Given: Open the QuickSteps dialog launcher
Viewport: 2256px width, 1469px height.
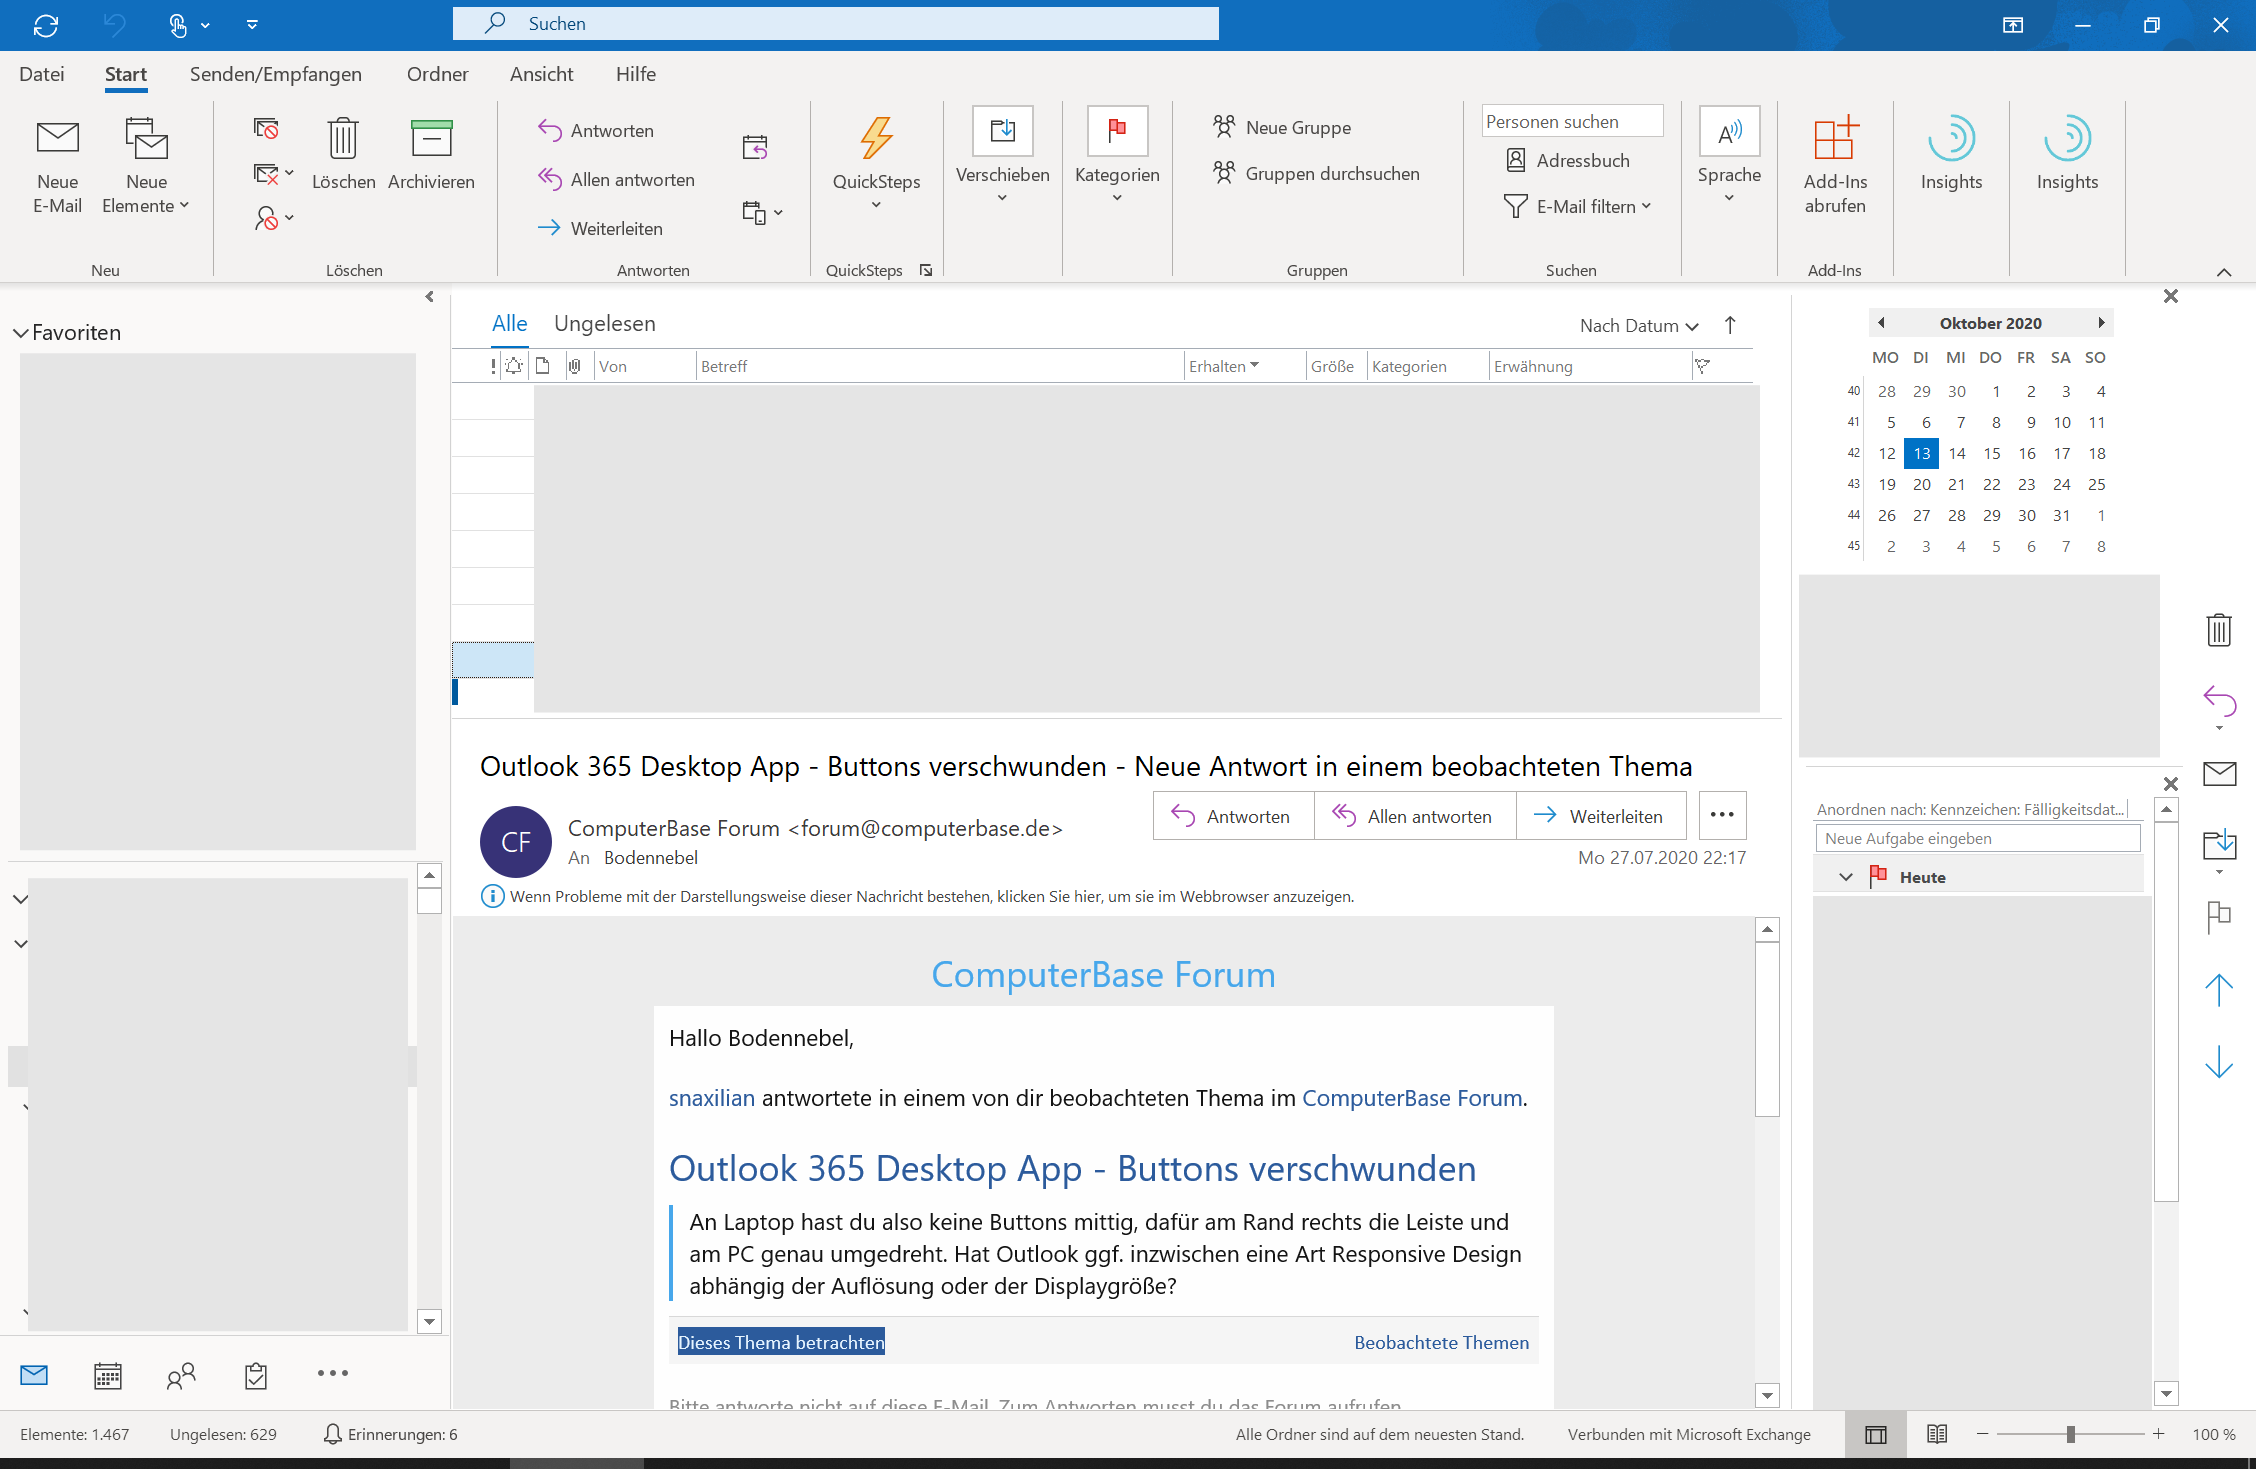Looking at the screenshot, I should click(926, 270).
